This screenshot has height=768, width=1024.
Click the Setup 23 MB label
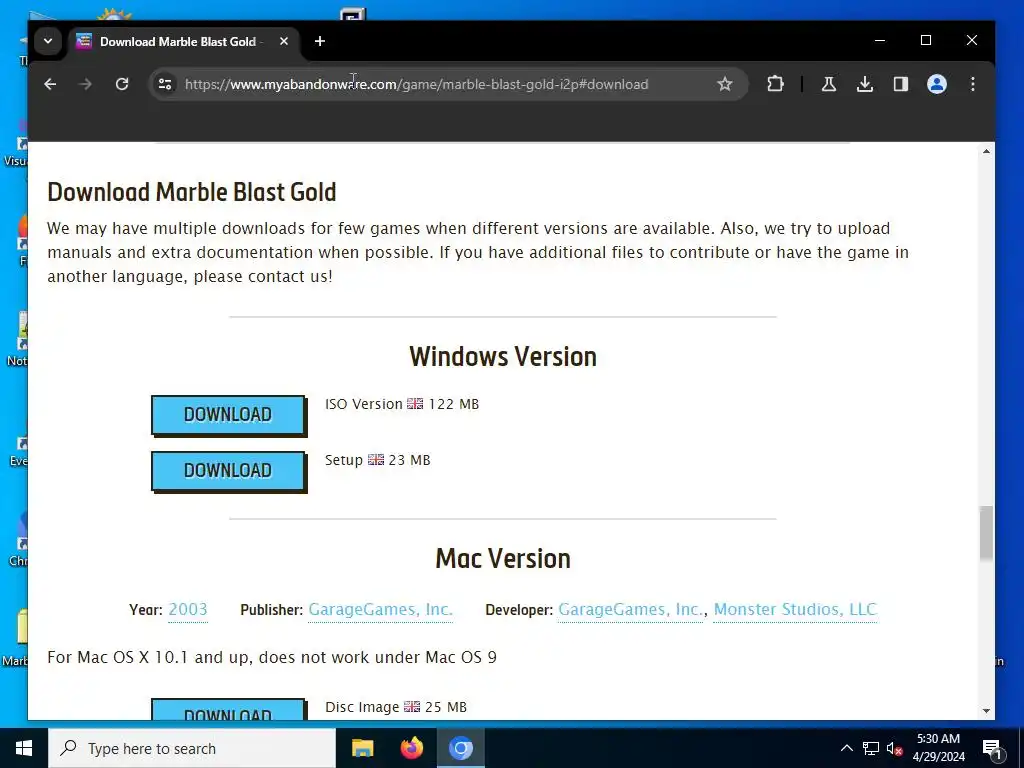tap(377, 460)
